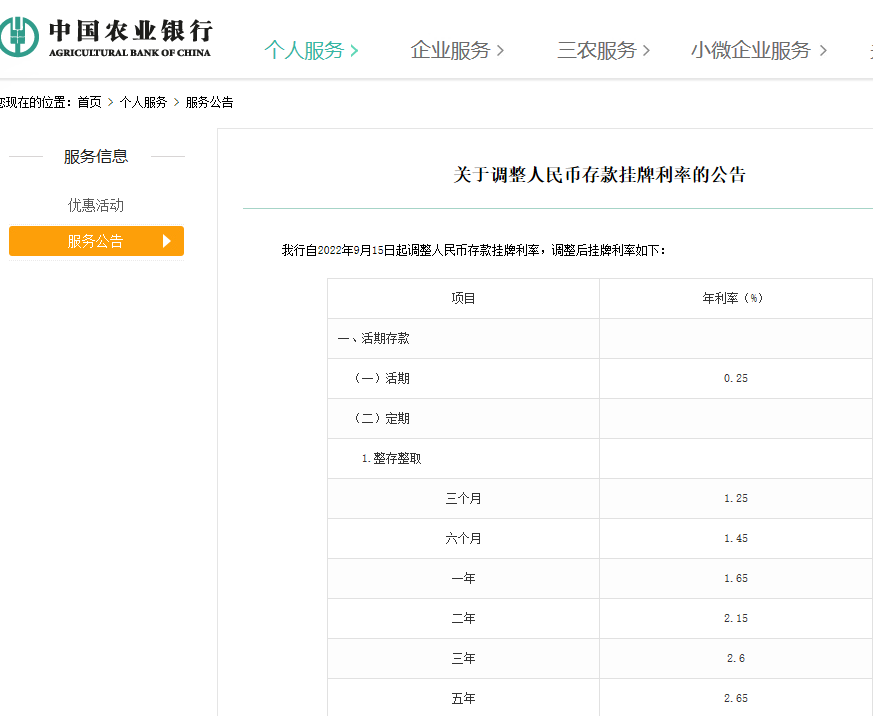Select the orange 服务公告 sidebar button
The width and height of the screenshot is (873, 716).
coord(96,241)
